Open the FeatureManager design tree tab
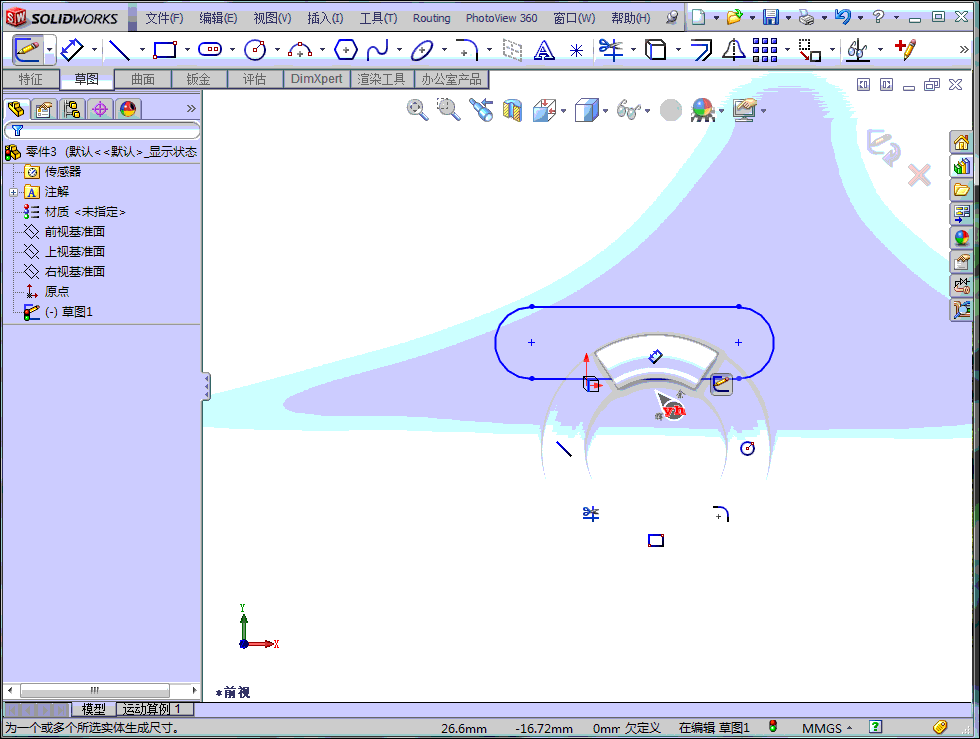This screenshot has height=739, width=980. [16, 109]
